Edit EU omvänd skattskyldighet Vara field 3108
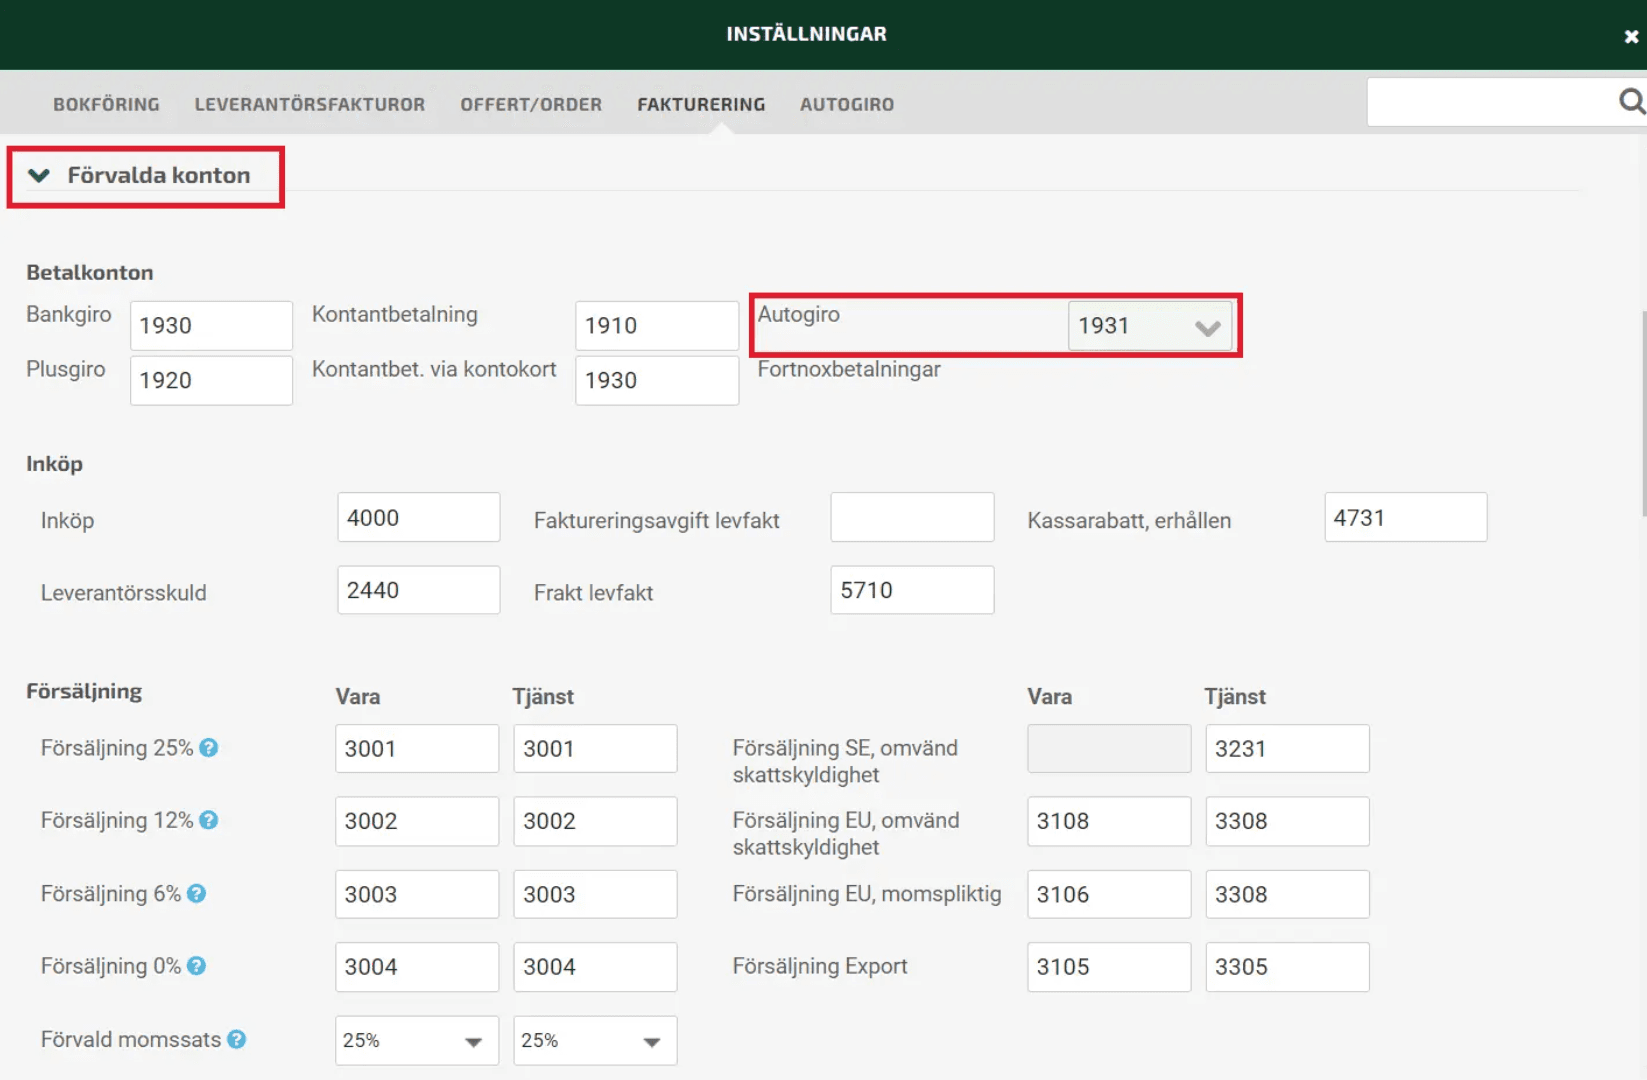 (x=1109, y=821)
